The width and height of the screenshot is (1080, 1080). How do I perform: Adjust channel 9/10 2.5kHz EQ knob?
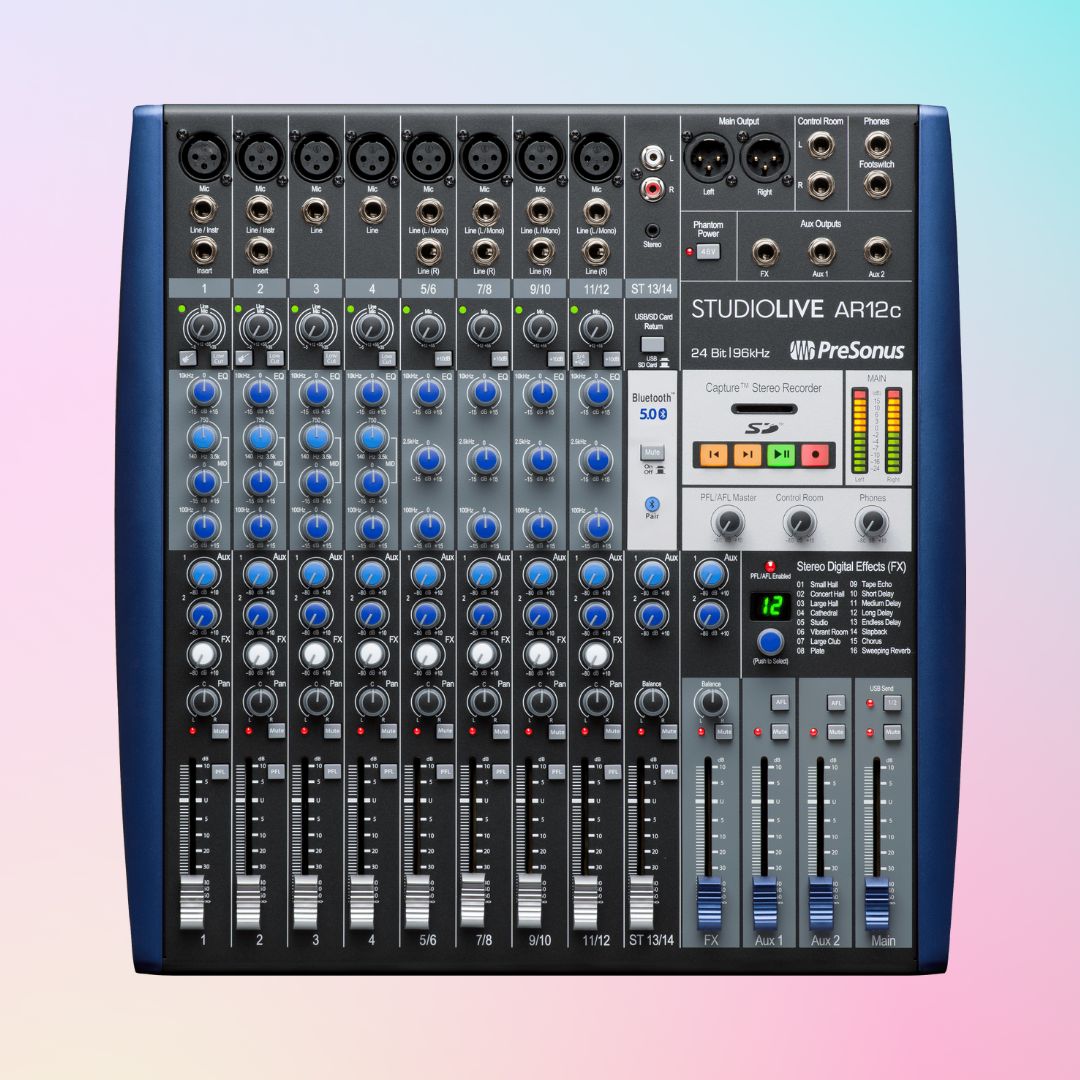click(541, 459)
